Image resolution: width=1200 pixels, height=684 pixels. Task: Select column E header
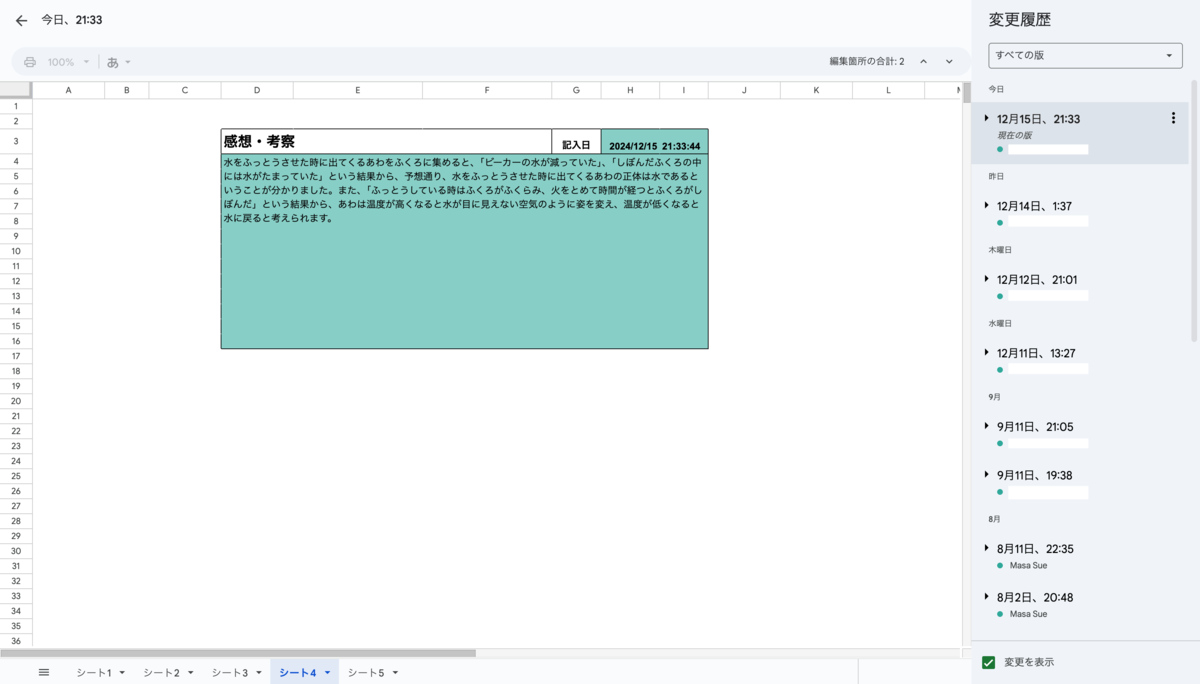pyautogui.click(x=357, y=90)
